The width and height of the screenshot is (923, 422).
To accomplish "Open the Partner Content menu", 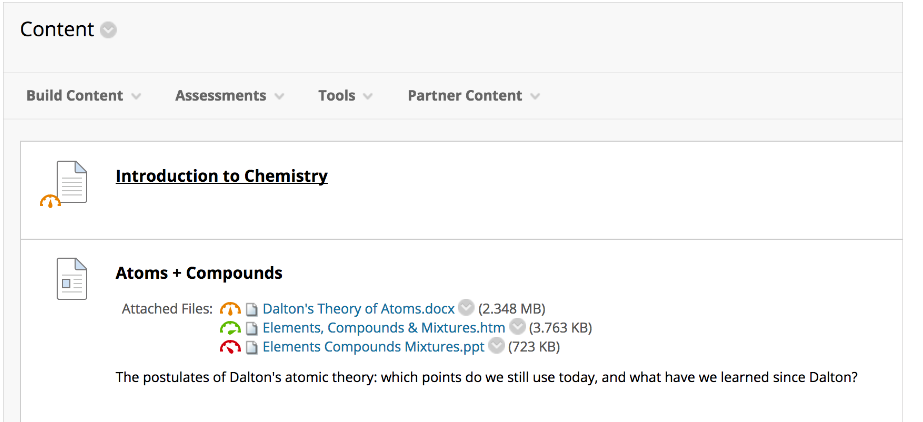I will 474,95.
